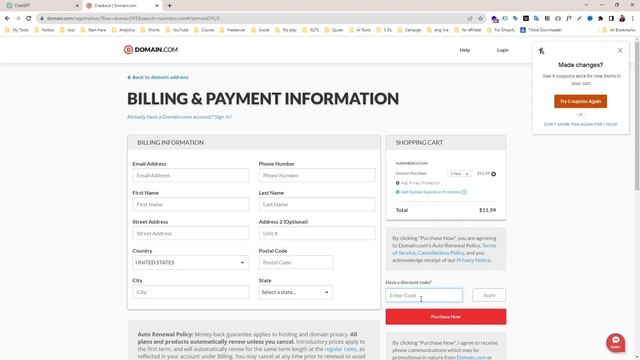Open a new browser tab
This screenshot has width=640, height=360.
click(169, 6)
